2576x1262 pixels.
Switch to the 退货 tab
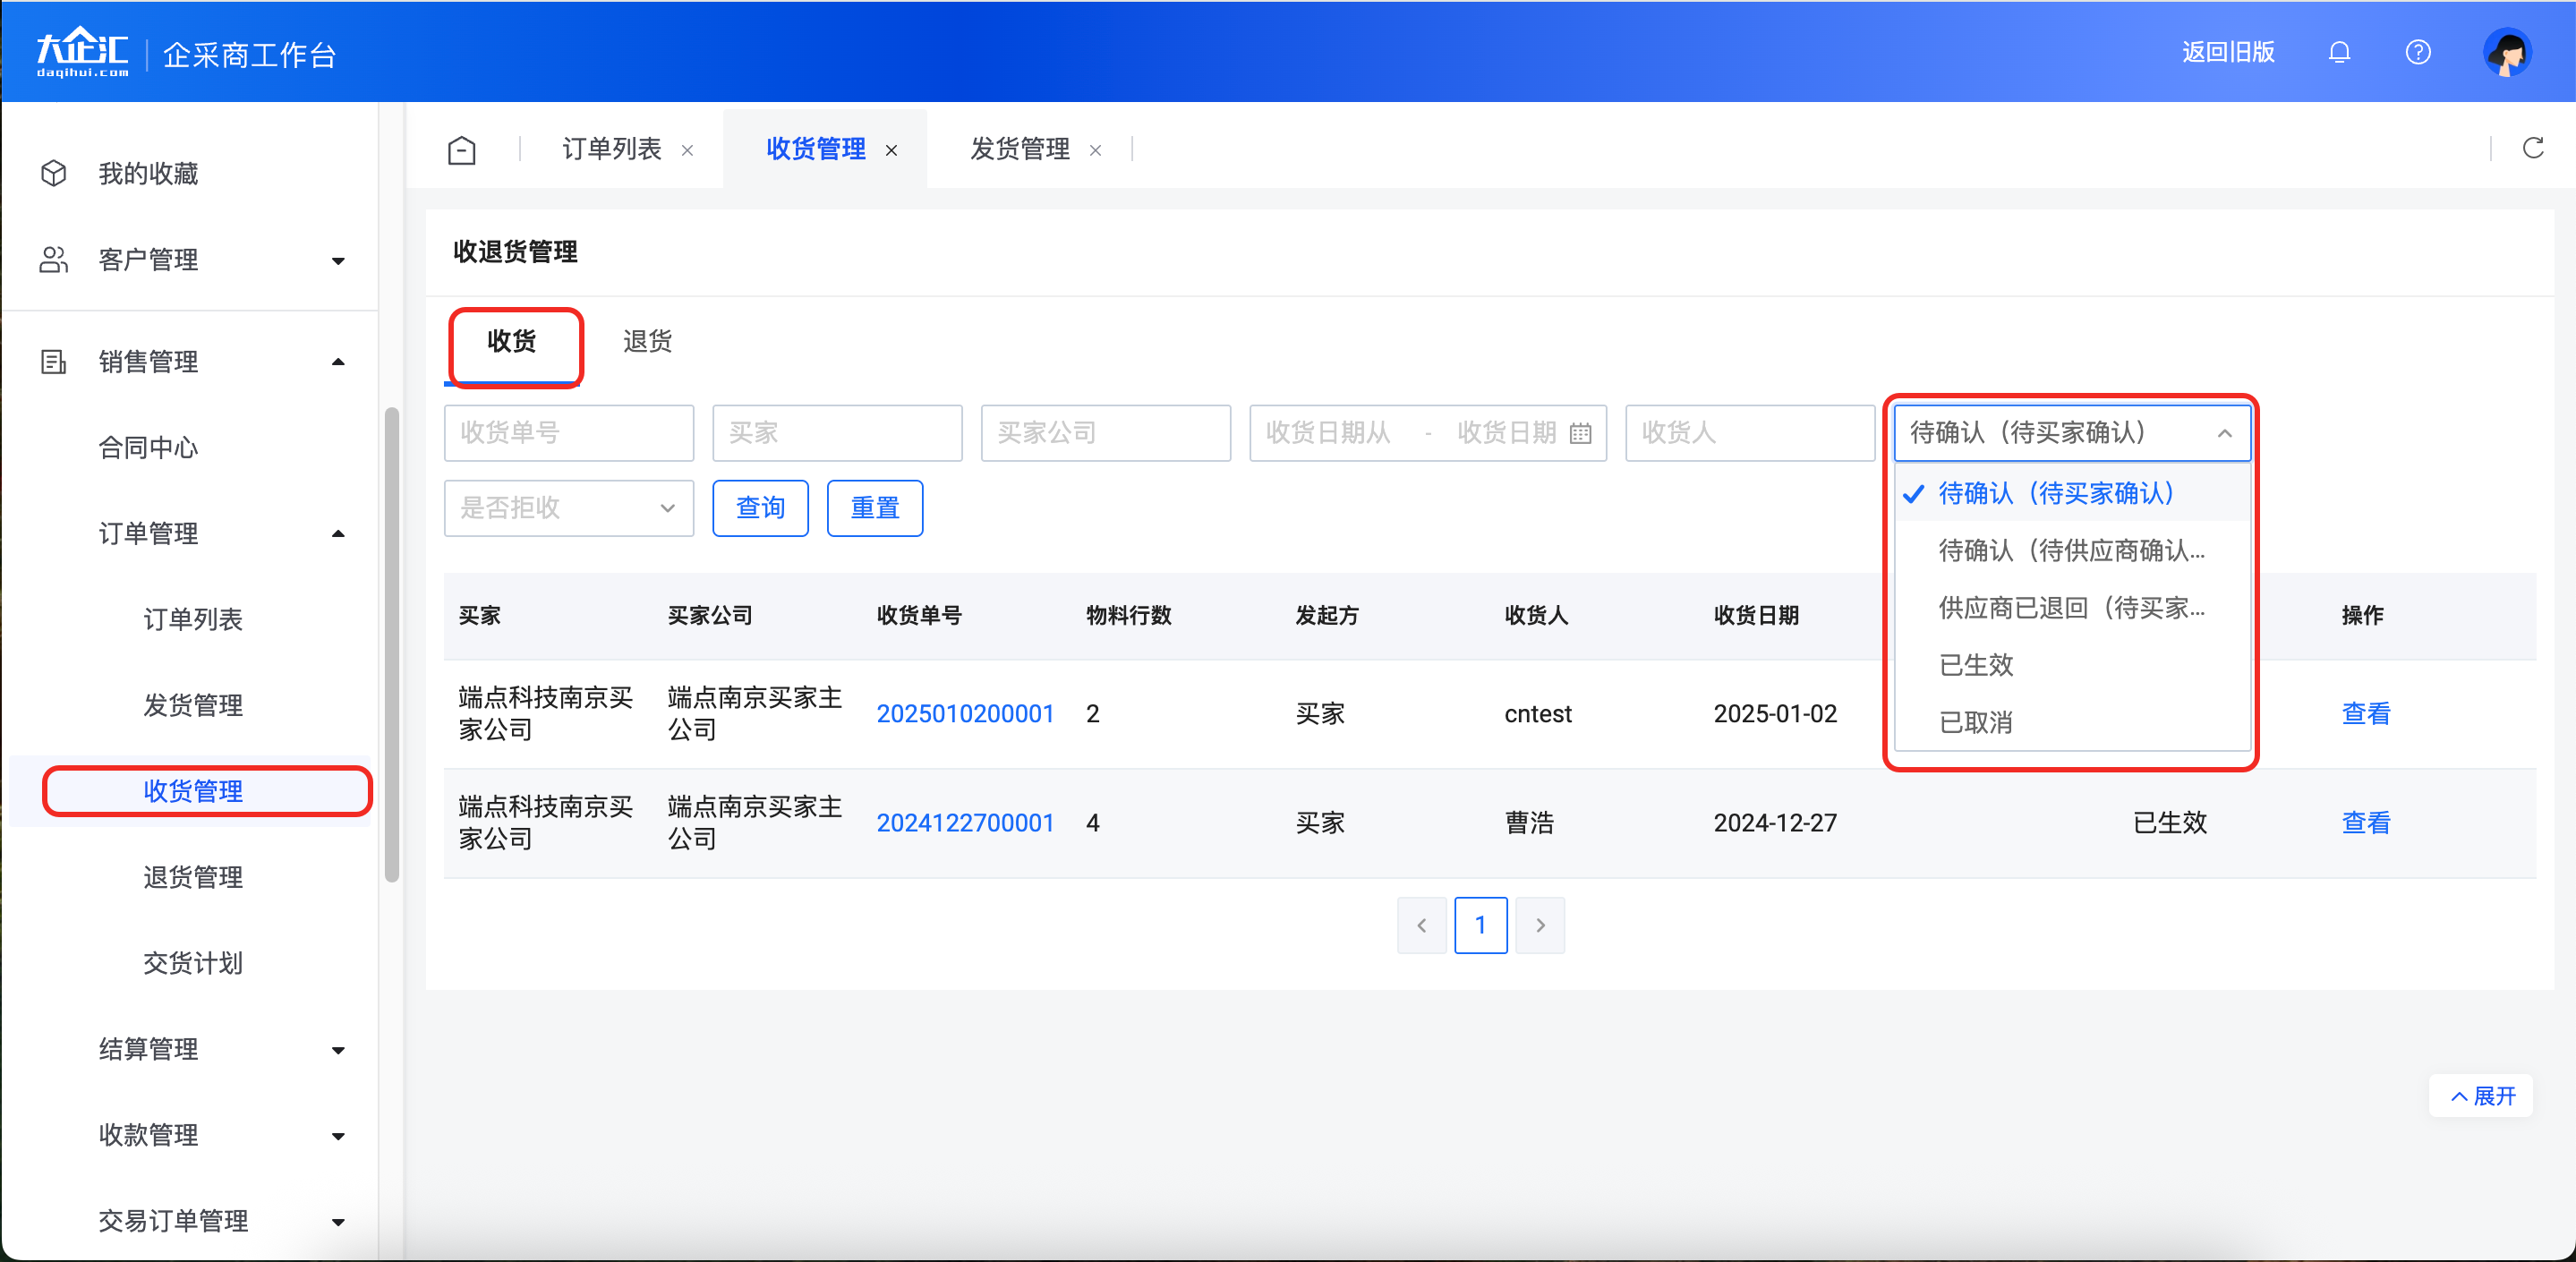pos(647,342)
